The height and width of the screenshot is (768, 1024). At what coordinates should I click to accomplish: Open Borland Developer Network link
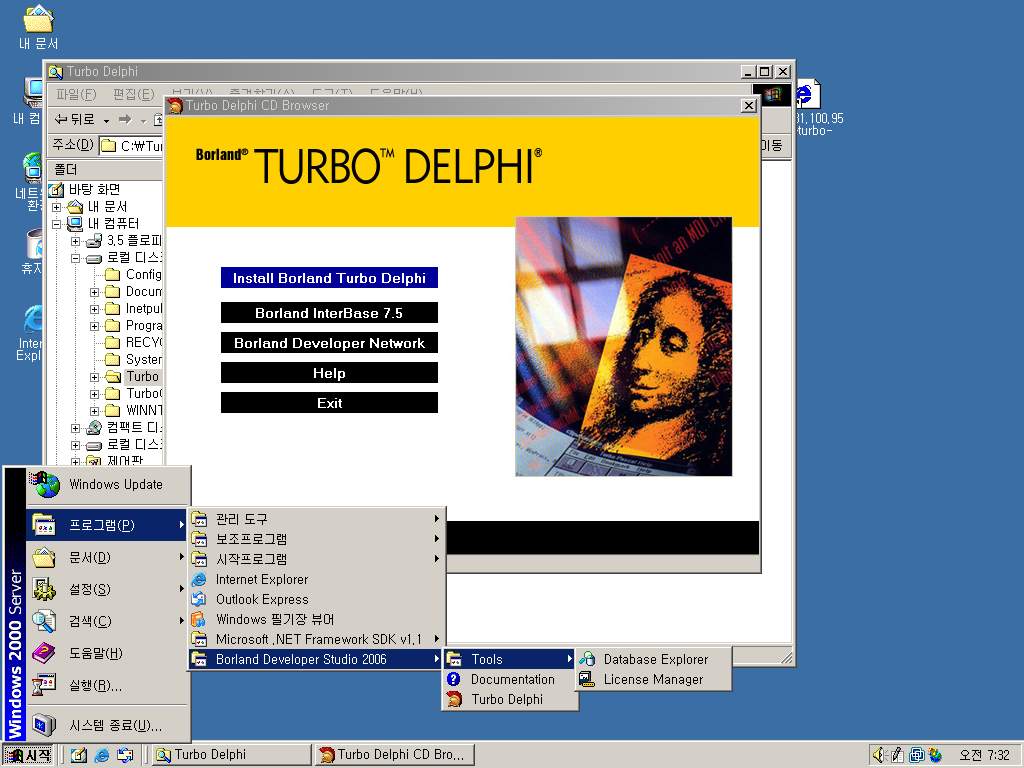coord(329,343)
